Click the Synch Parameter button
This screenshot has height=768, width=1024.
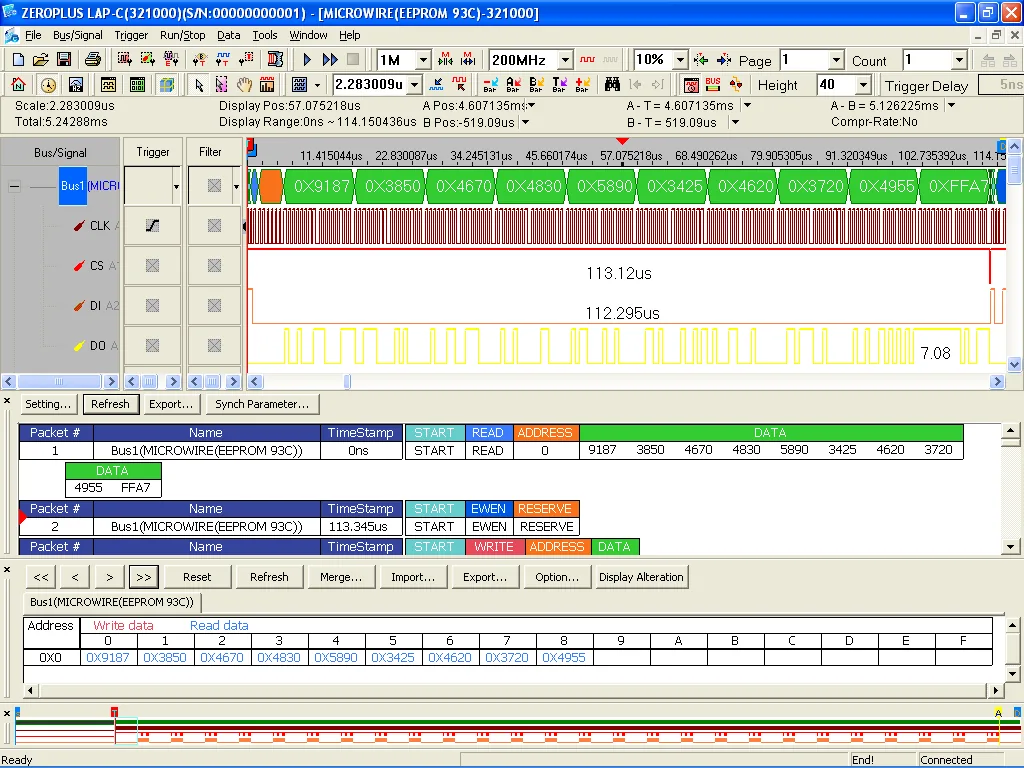(262, 404)
